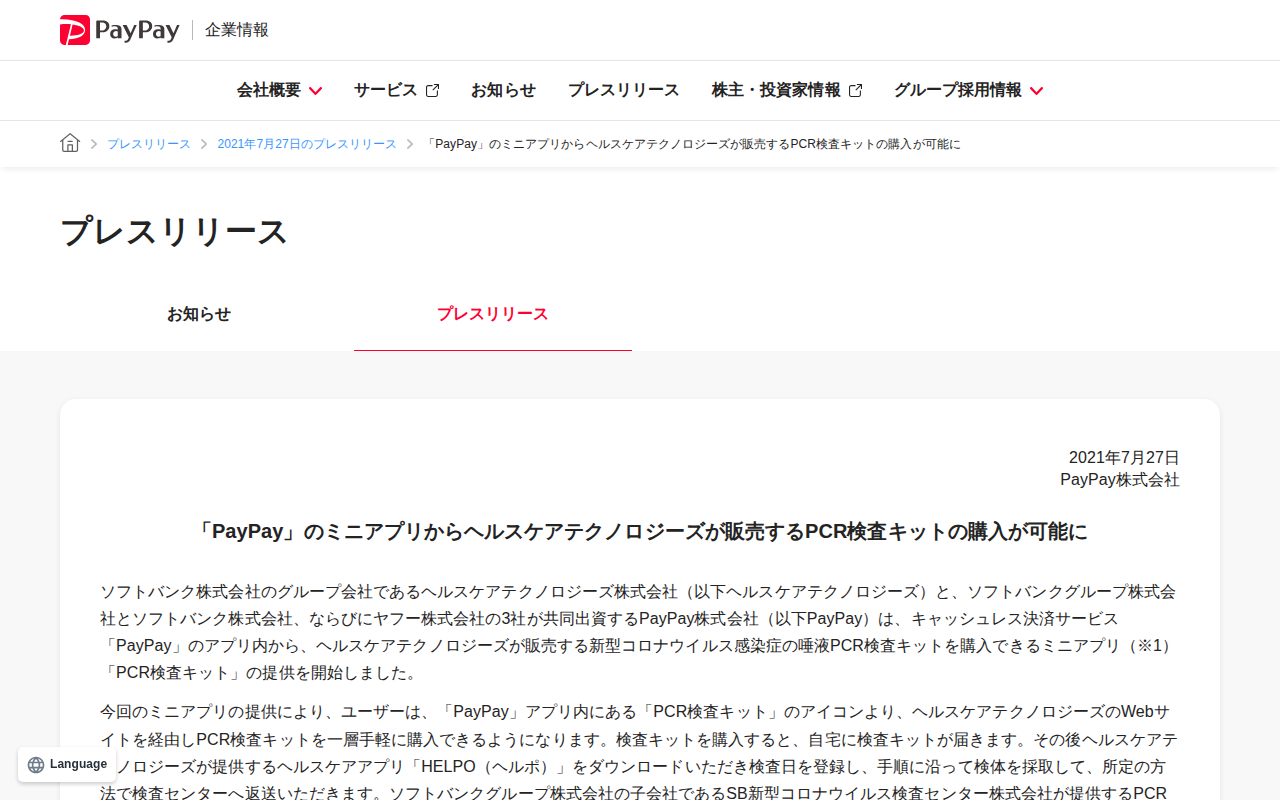Open the サービス menu item
This screenshot has height=800, width=1280.
(386, 90)
